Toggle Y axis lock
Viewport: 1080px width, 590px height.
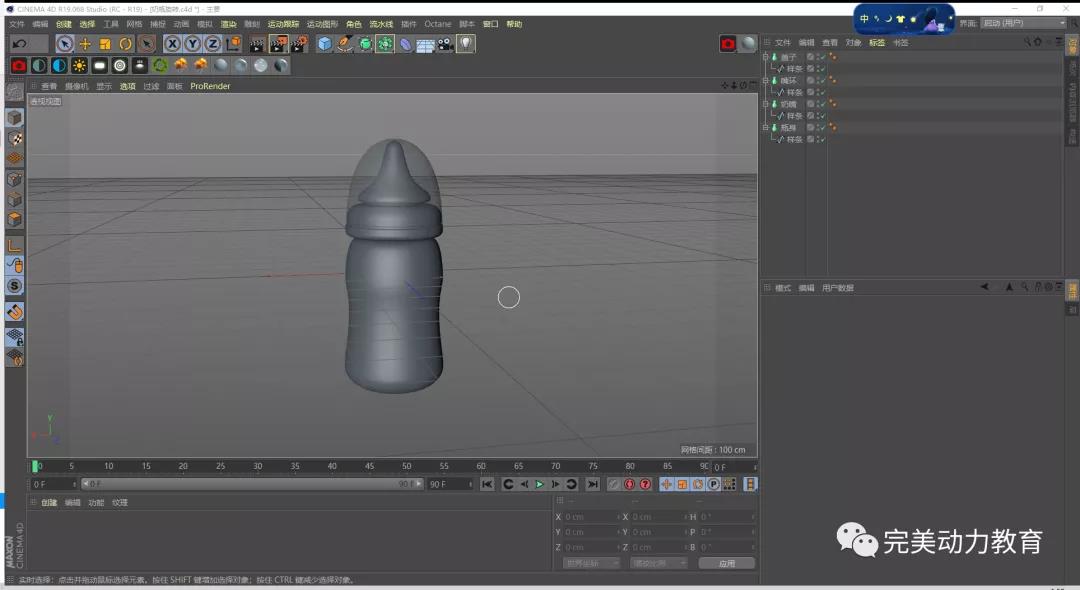[x=192, y=44]
